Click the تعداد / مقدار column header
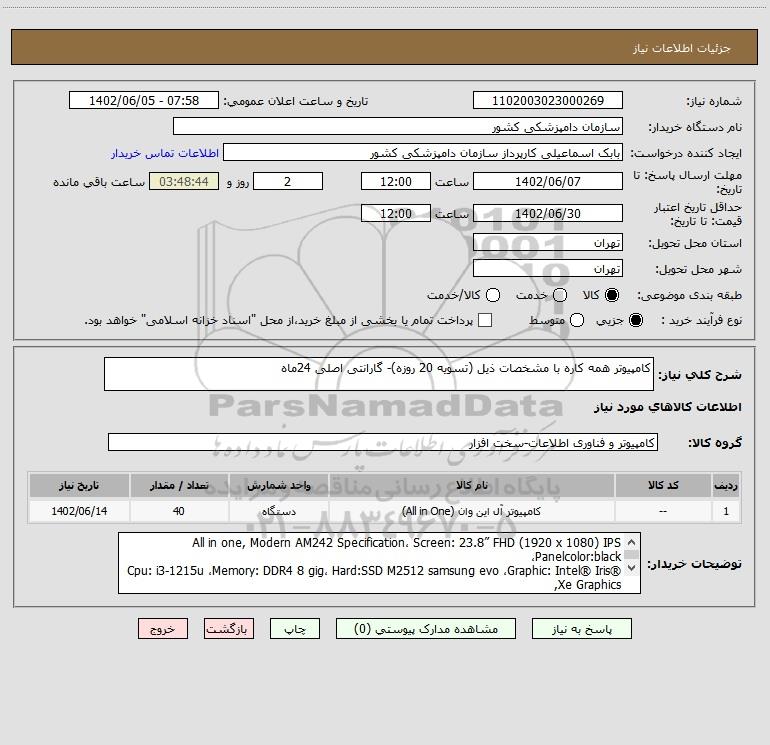 pos(179,485)
